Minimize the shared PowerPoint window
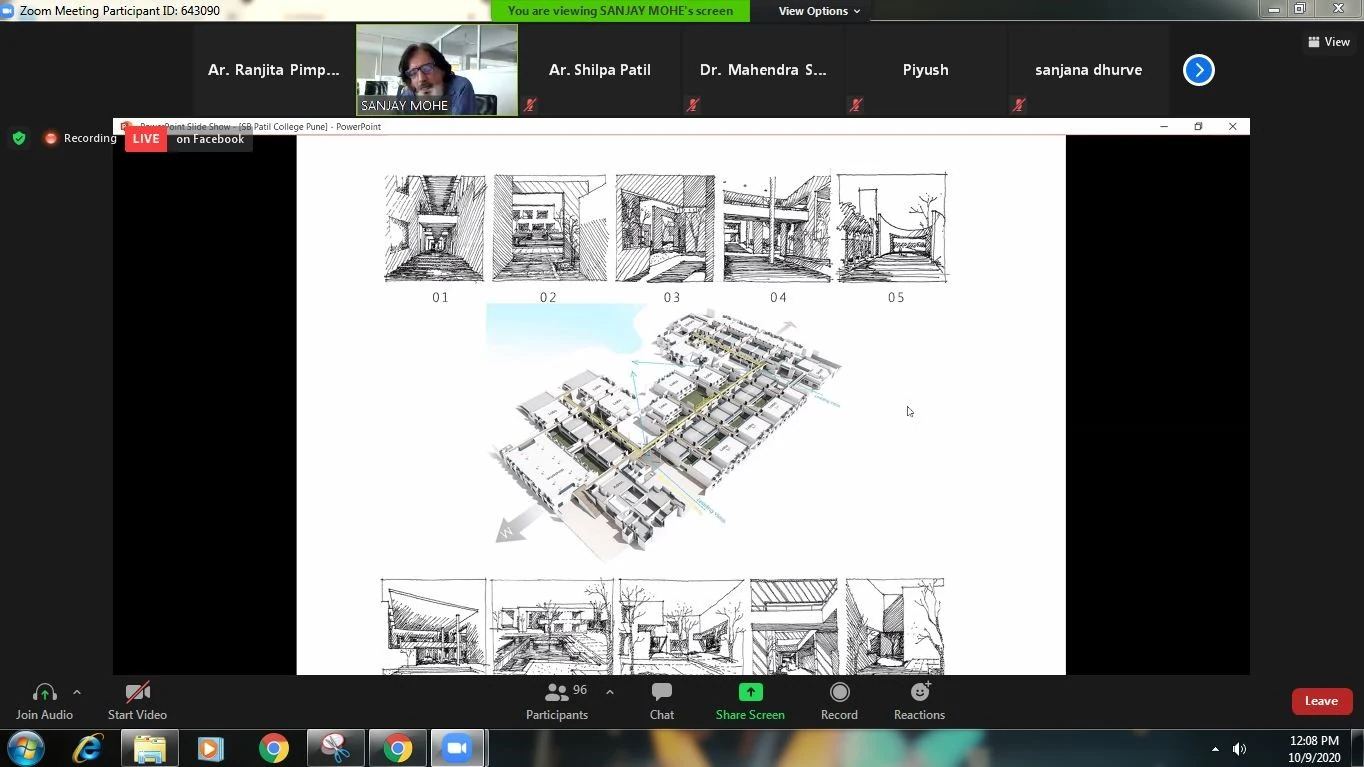Viewport: 1364px width, 767px height. [1164, 127]
